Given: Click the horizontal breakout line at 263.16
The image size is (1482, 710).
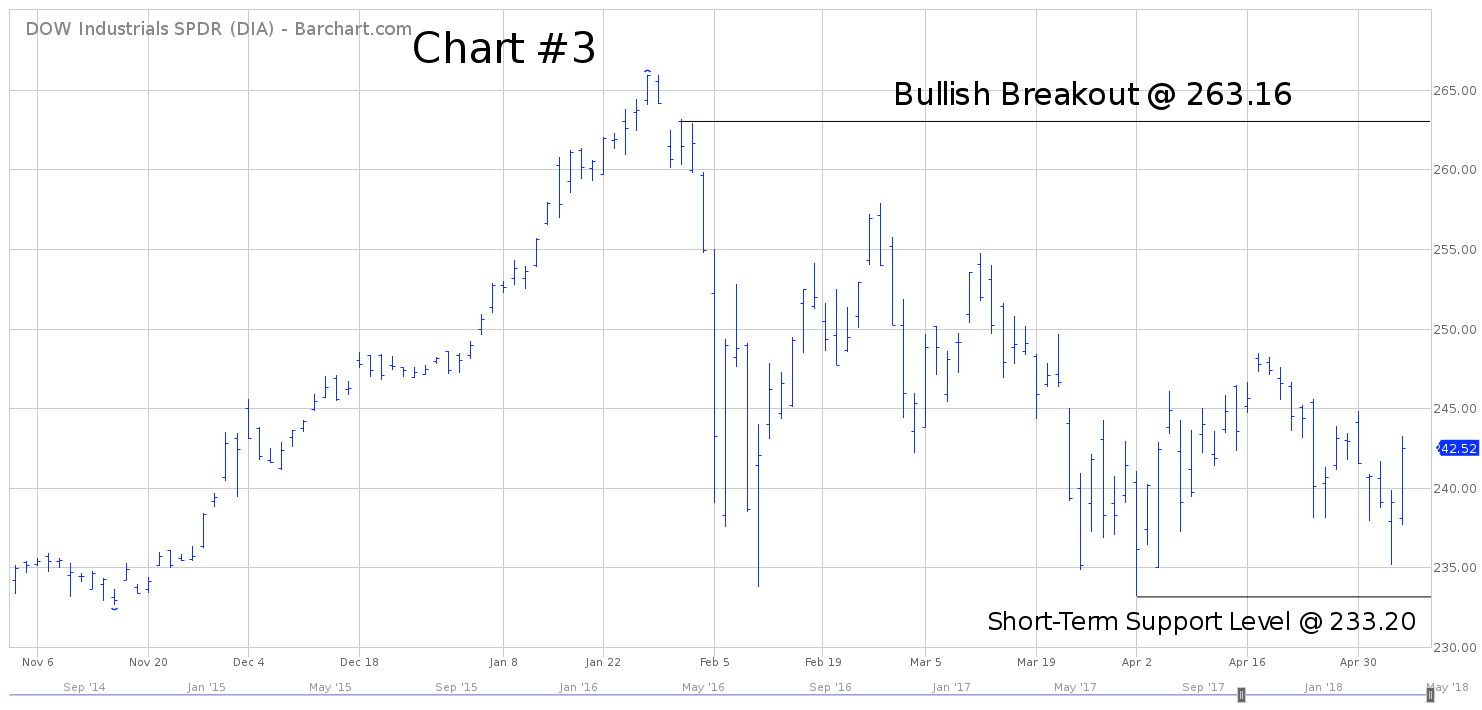Looking at the screenshot, I should [x=1055, y=122].
